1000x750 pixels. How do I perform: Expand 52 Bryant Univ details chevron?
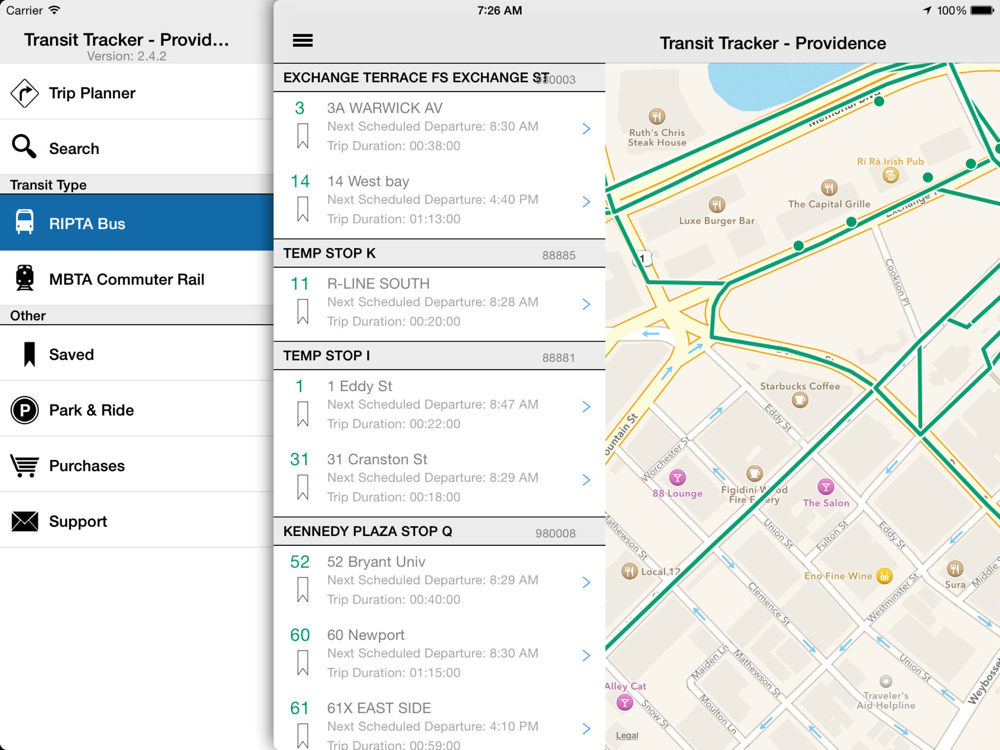pyautogui.click(x=586, y=582)
